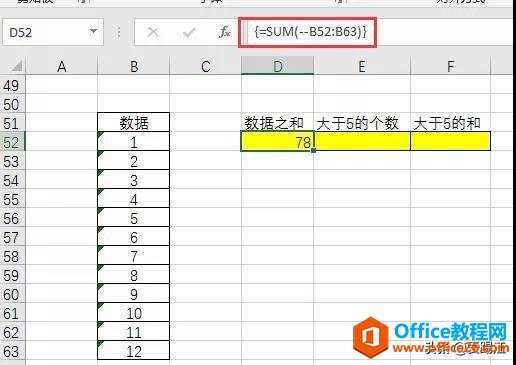The height and width of the screenshot is (365, 516).
Task: Select row 62 header
Action: click(12, 332)
